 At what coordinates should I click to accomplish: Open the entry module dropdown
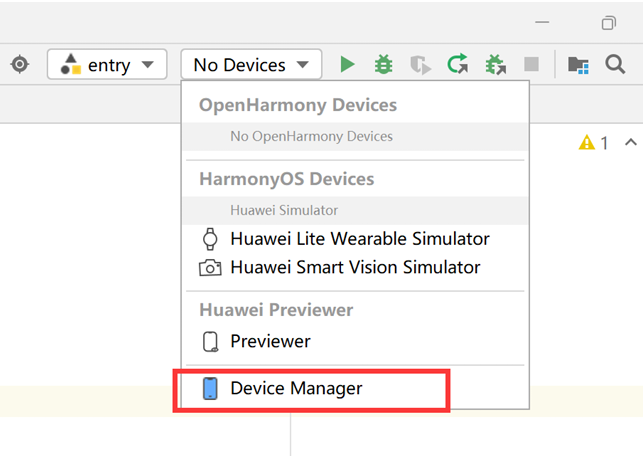[x=107, y=64]
